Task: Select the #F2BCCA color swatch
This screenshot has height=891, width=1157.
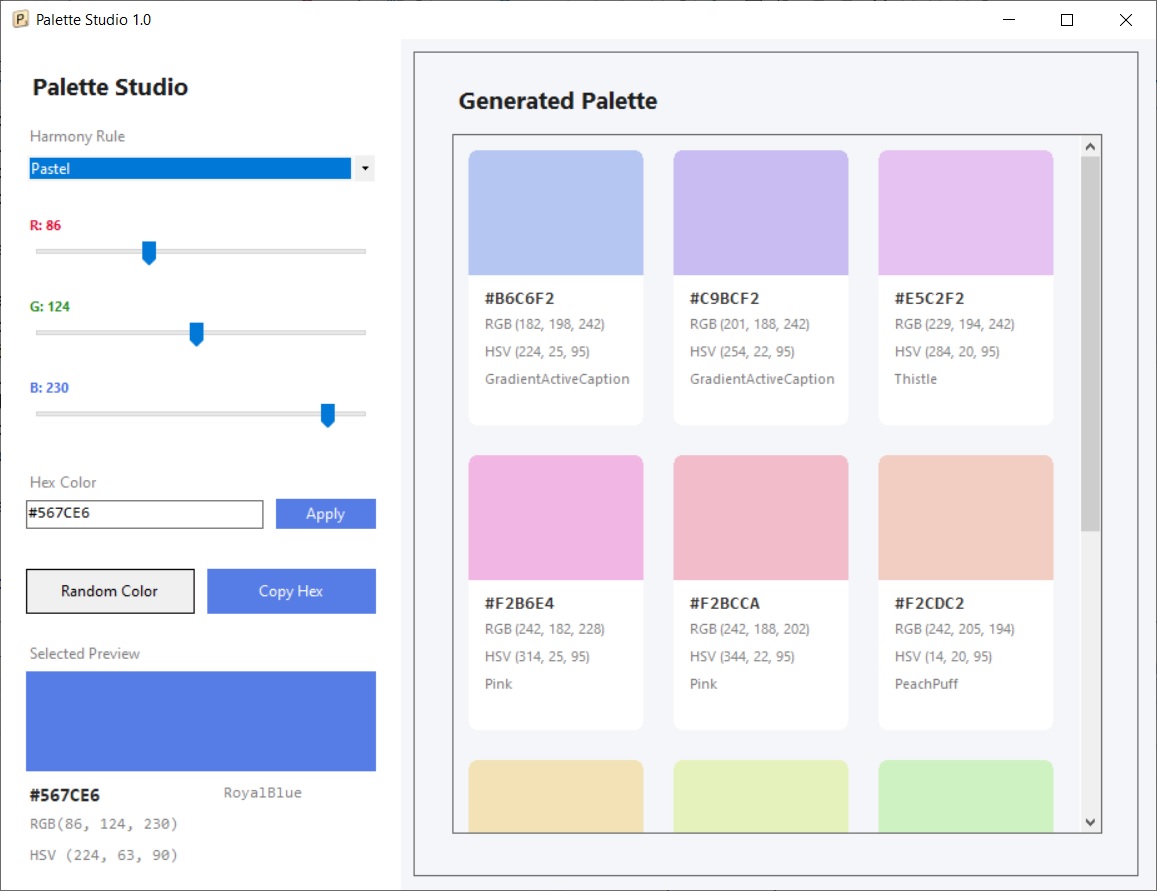Action: point(761,517)
